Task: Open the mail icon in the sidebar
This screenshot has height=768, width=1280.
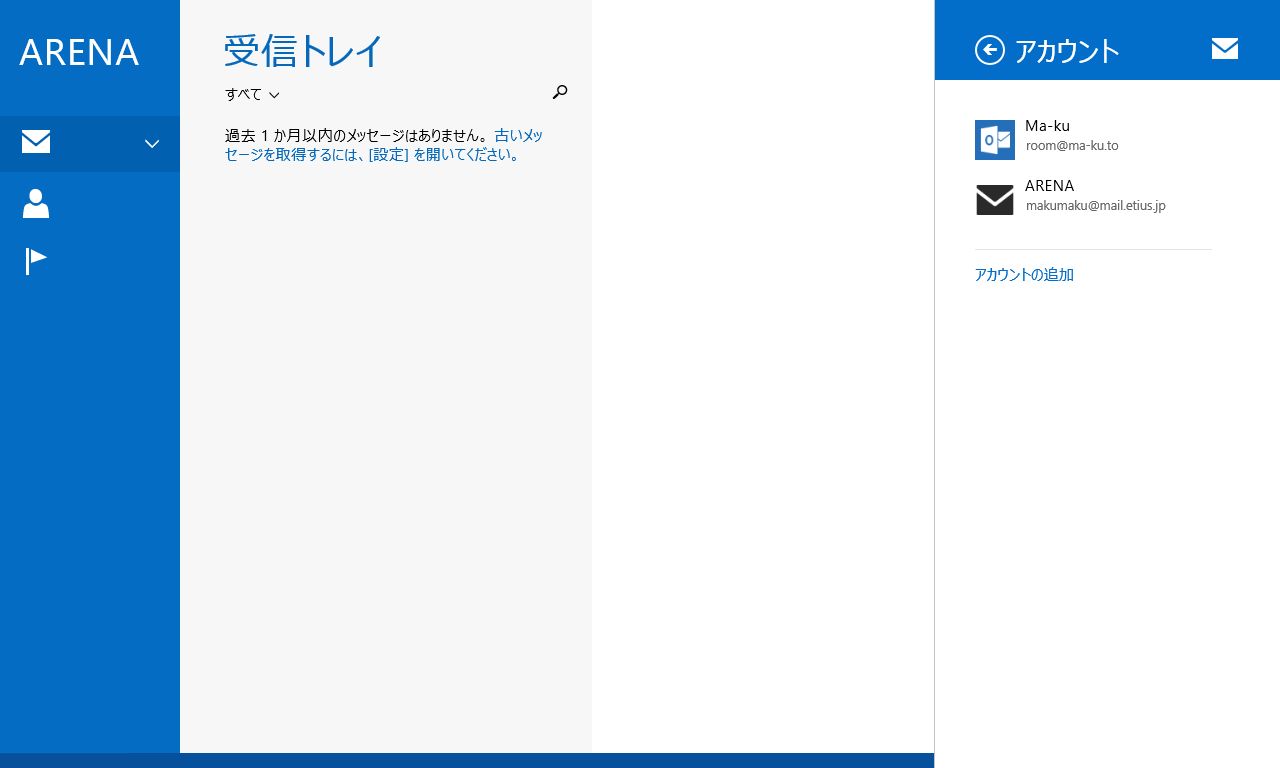Action: pos(36,143)
